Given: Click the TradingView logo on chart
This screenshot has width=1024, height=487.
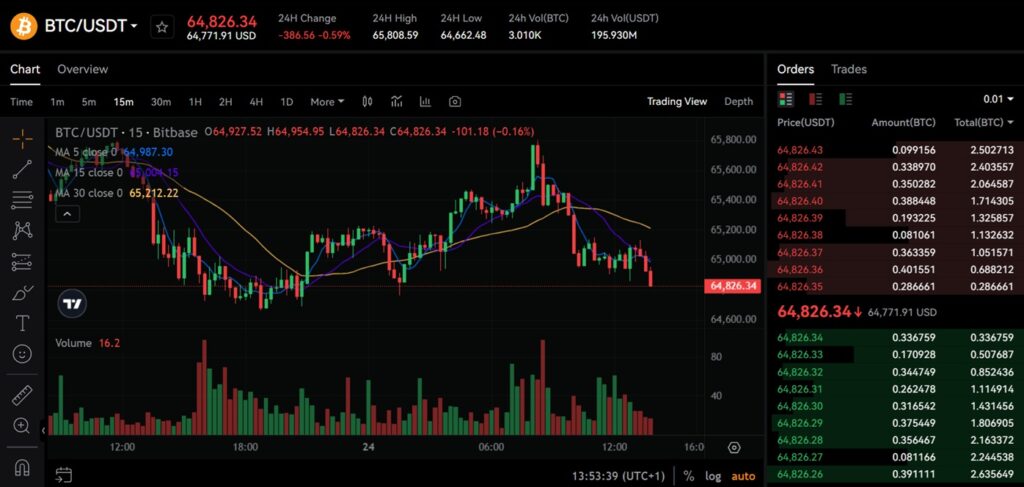Looking at the screenshot, I should tap(72, 303).
